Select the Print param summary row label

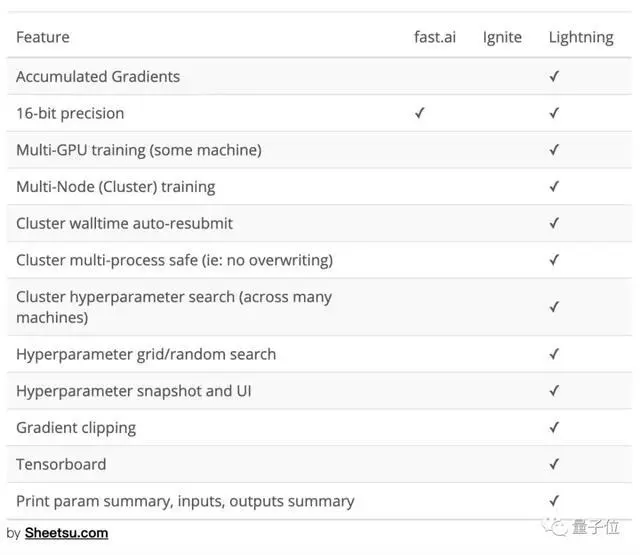(185, 501)
